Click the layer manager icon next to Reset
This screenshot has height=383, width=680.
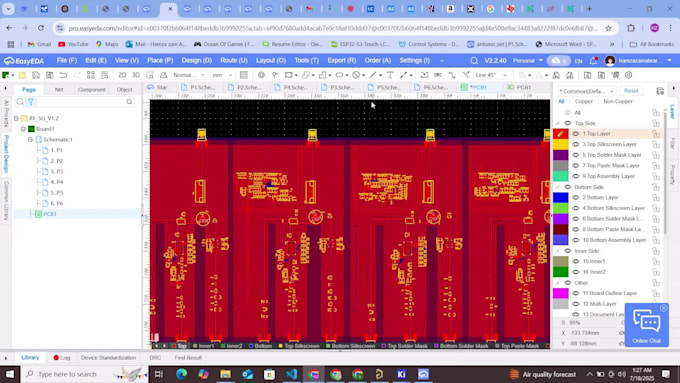click(x=660, y=91)
